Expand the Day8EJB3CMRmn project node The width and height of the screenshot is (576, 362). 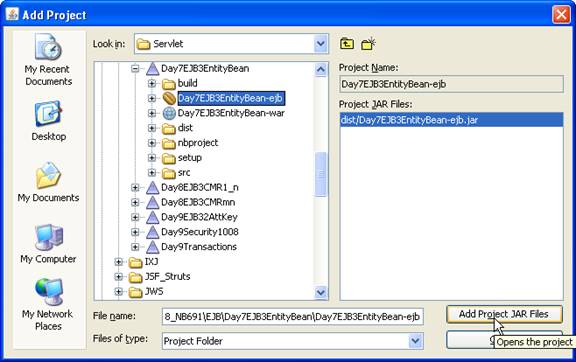135,202
